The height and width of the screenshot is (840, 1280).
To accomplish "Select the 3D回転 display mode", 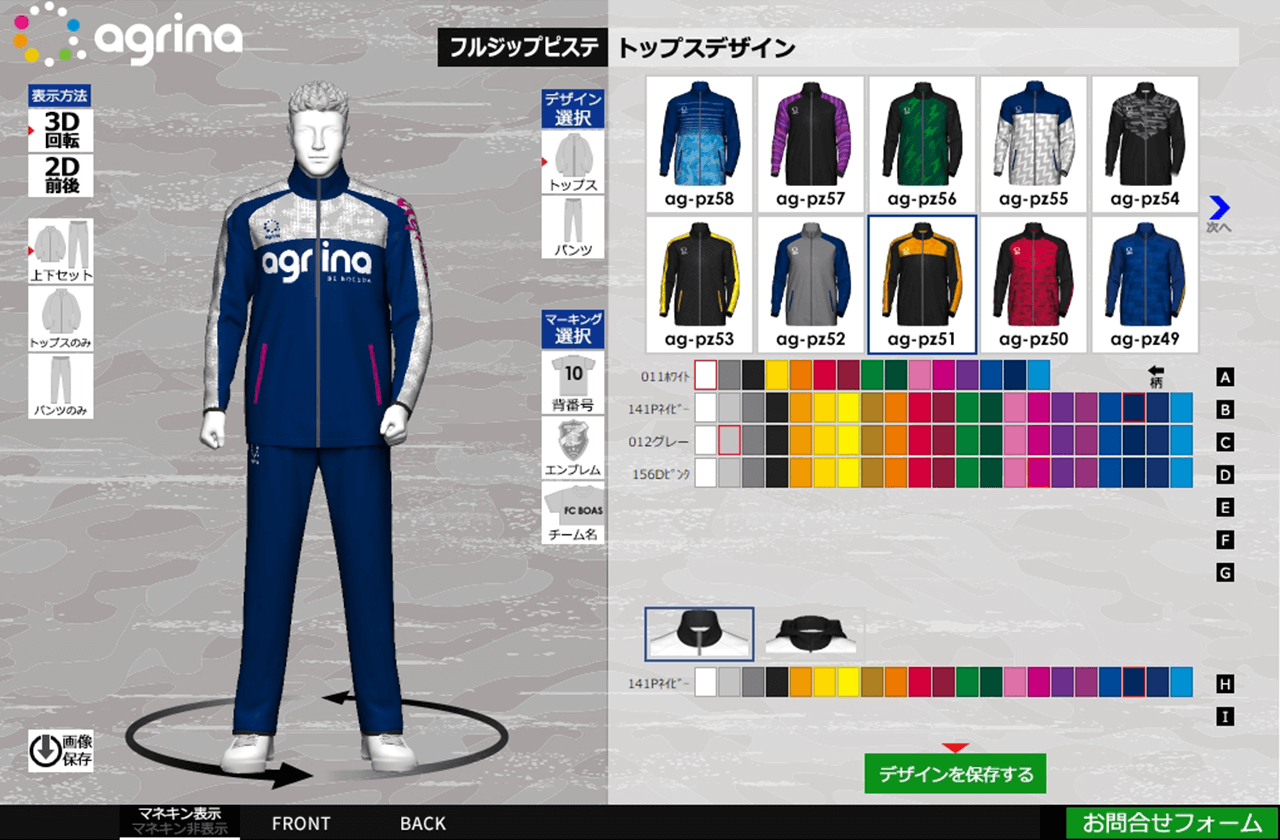I will 61,130.
